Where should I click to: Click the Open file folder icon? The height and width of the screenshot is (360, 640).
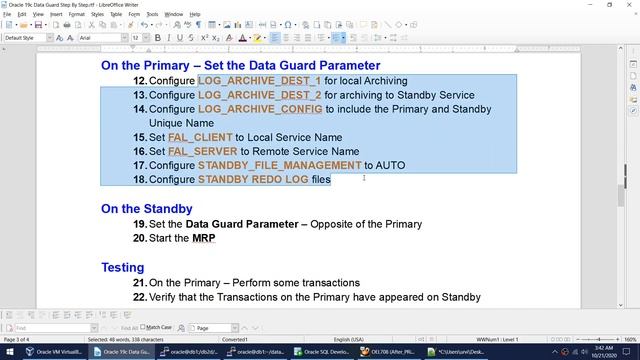[24, 25]
